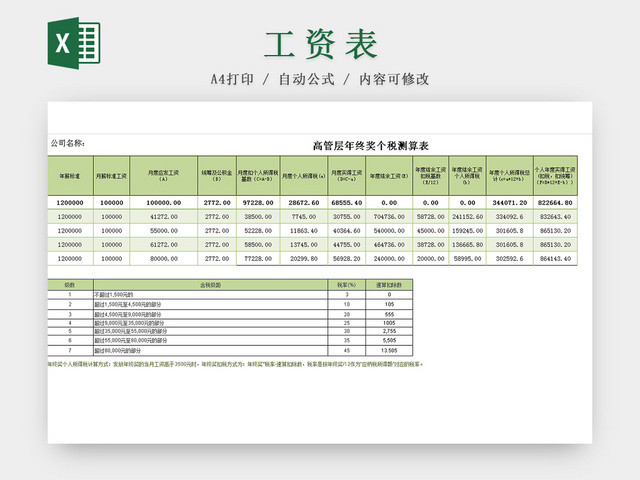Select the 月度应发工资 (A) column header
The image size is (640, 480).
[163, 176]
